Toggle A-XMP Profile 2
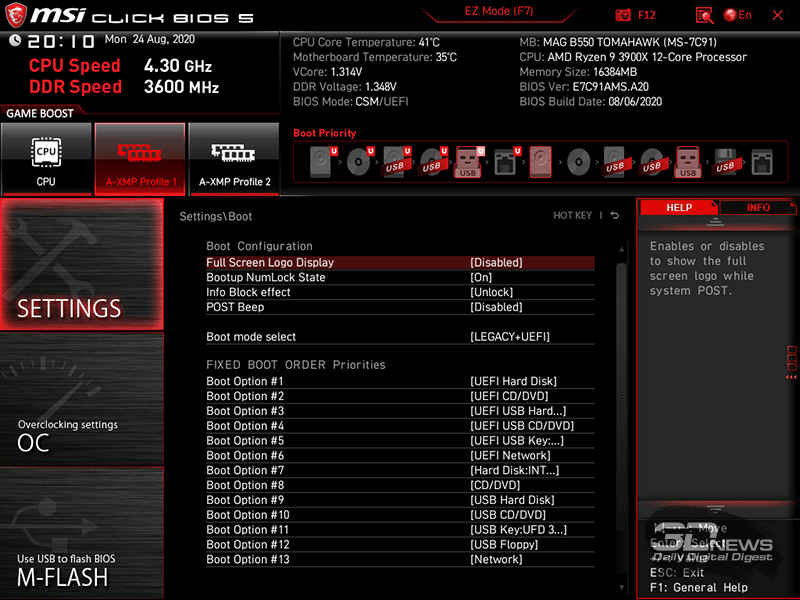Screen dimensions: 800x600 click(234, 159)
